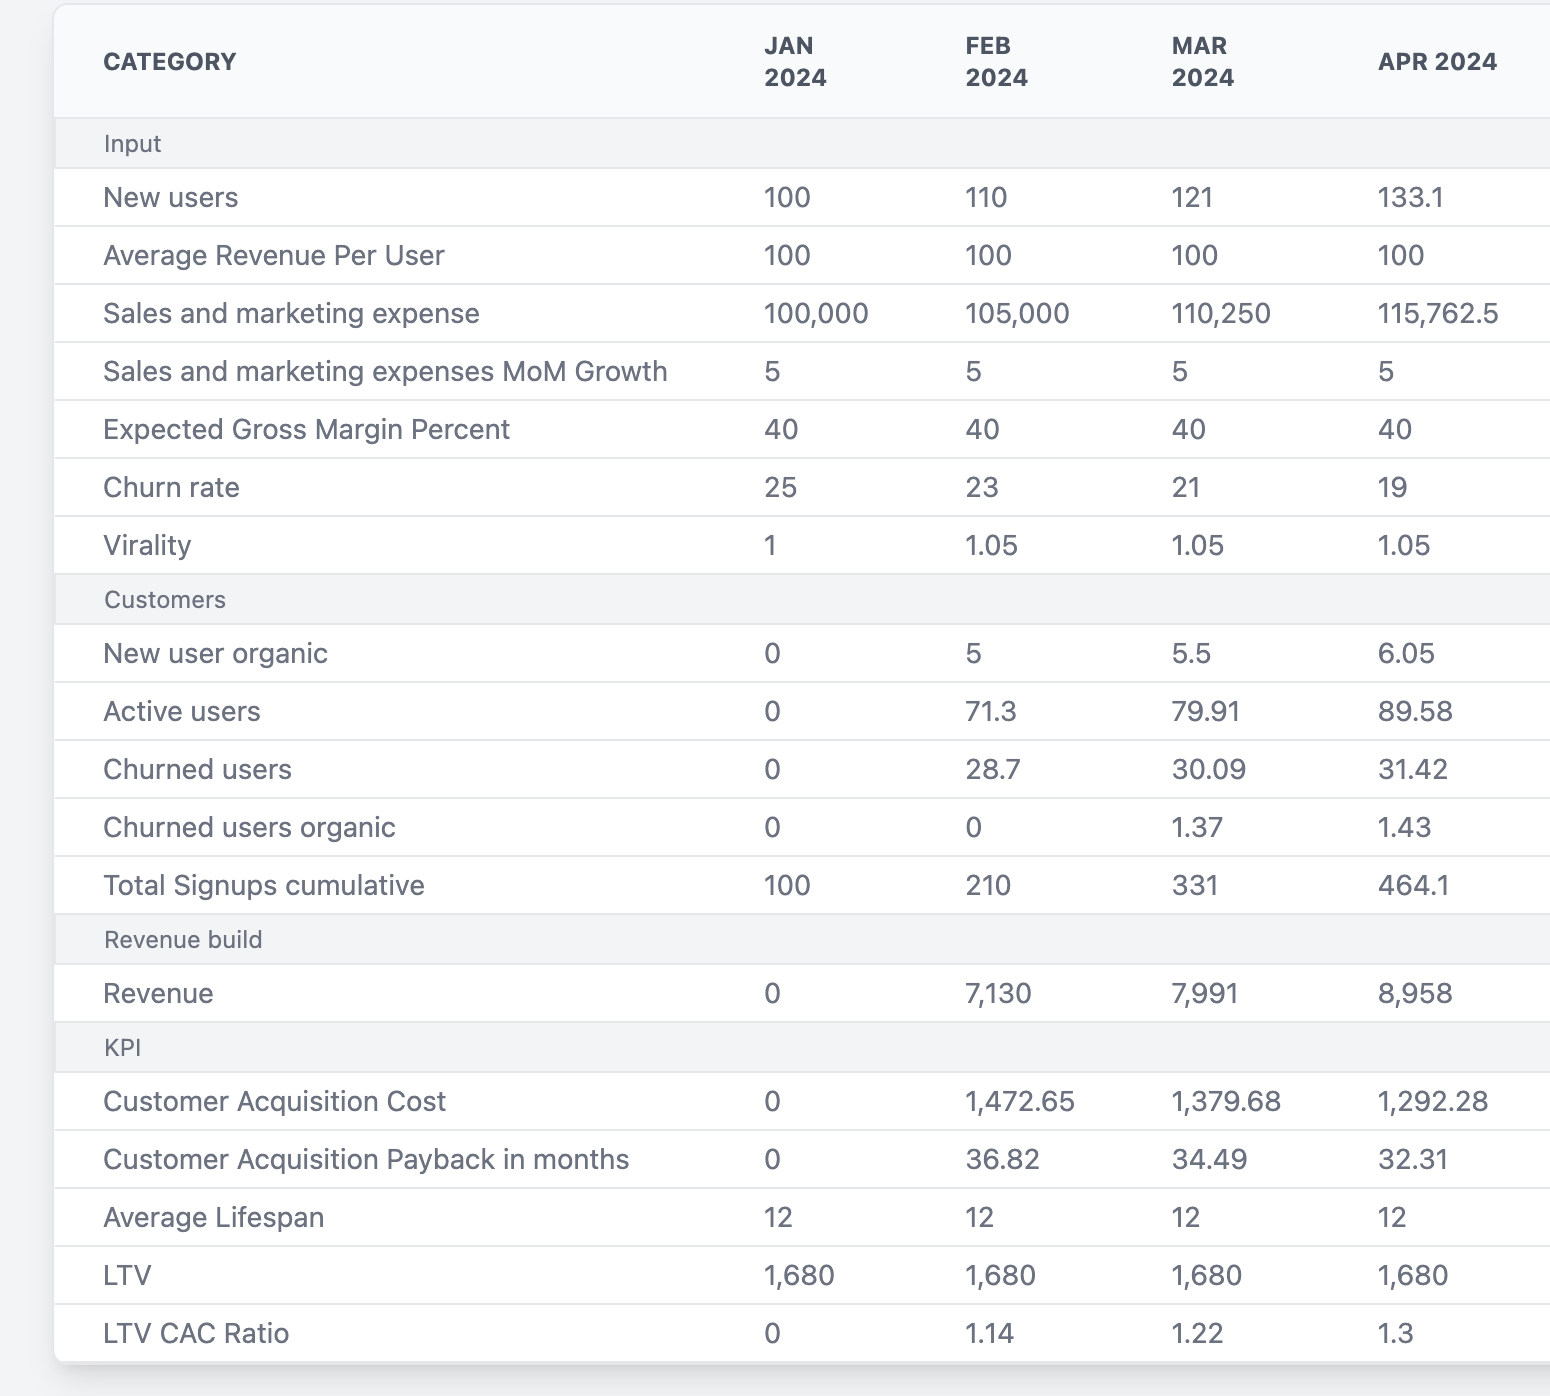The height and width of the screenshot is (1396, 1550).
Task: Select the Average Lifespan row label
Action: click(x=214, y=1217)
